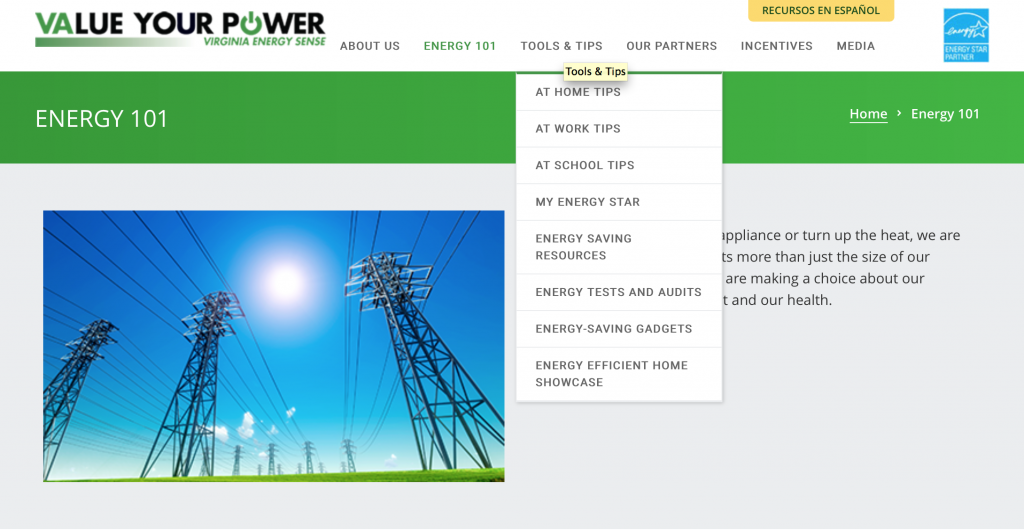Follow the Home breadcrumb link
1024x530 pixels.
(x=868, y=114)
